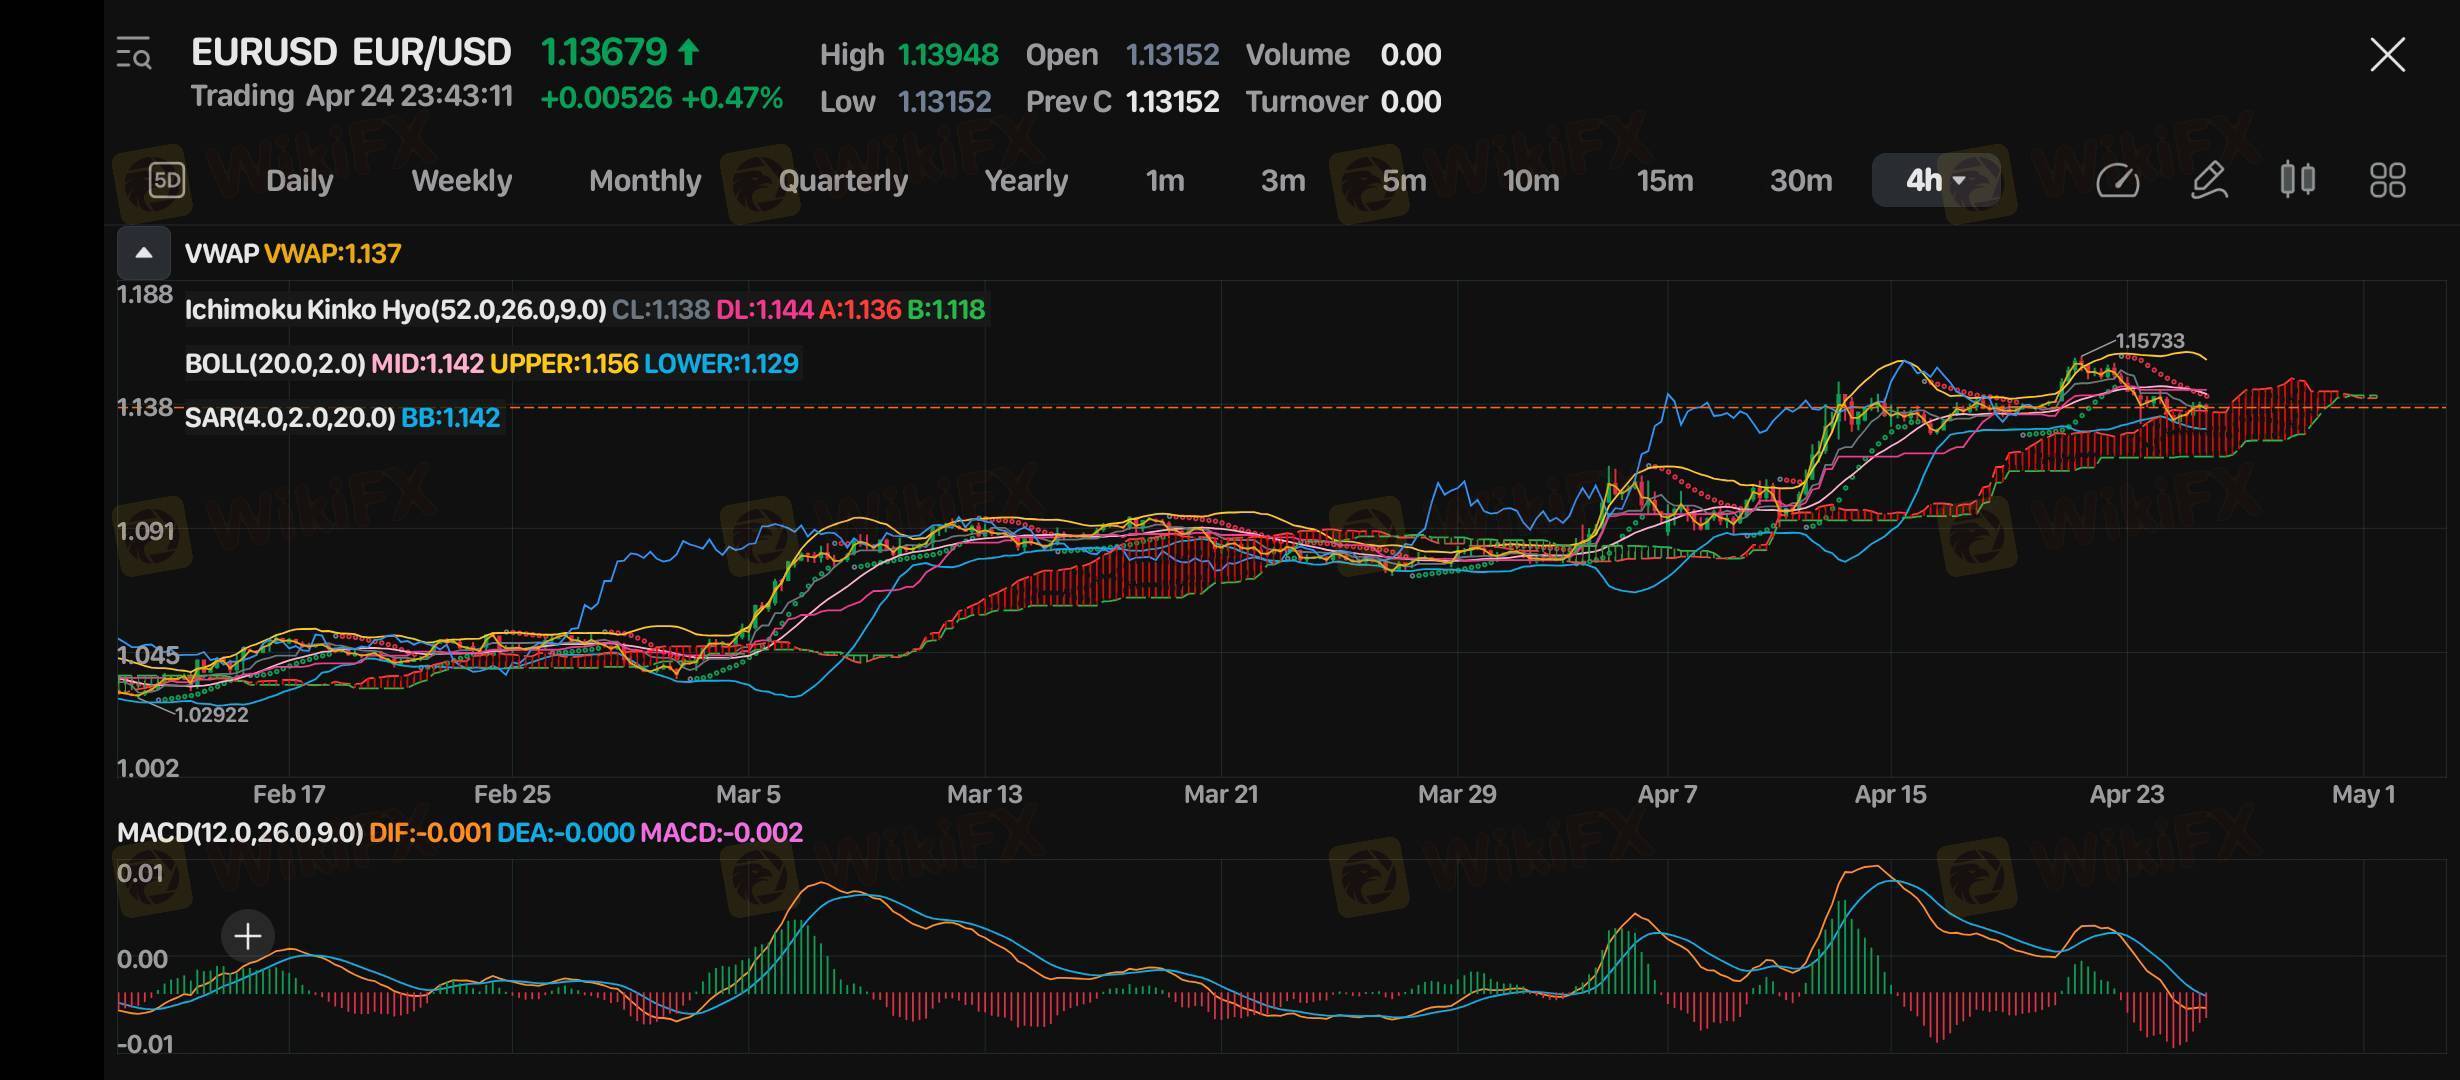Image resolution: width=2460 pixels, height=1080 pixels.
Task: Switch to the Daily timeframe tab
Action: coord(299,180)
